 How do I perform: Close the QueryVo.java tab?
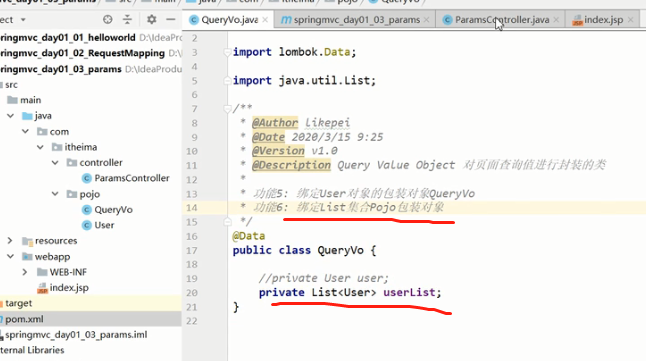coord(265,20)
